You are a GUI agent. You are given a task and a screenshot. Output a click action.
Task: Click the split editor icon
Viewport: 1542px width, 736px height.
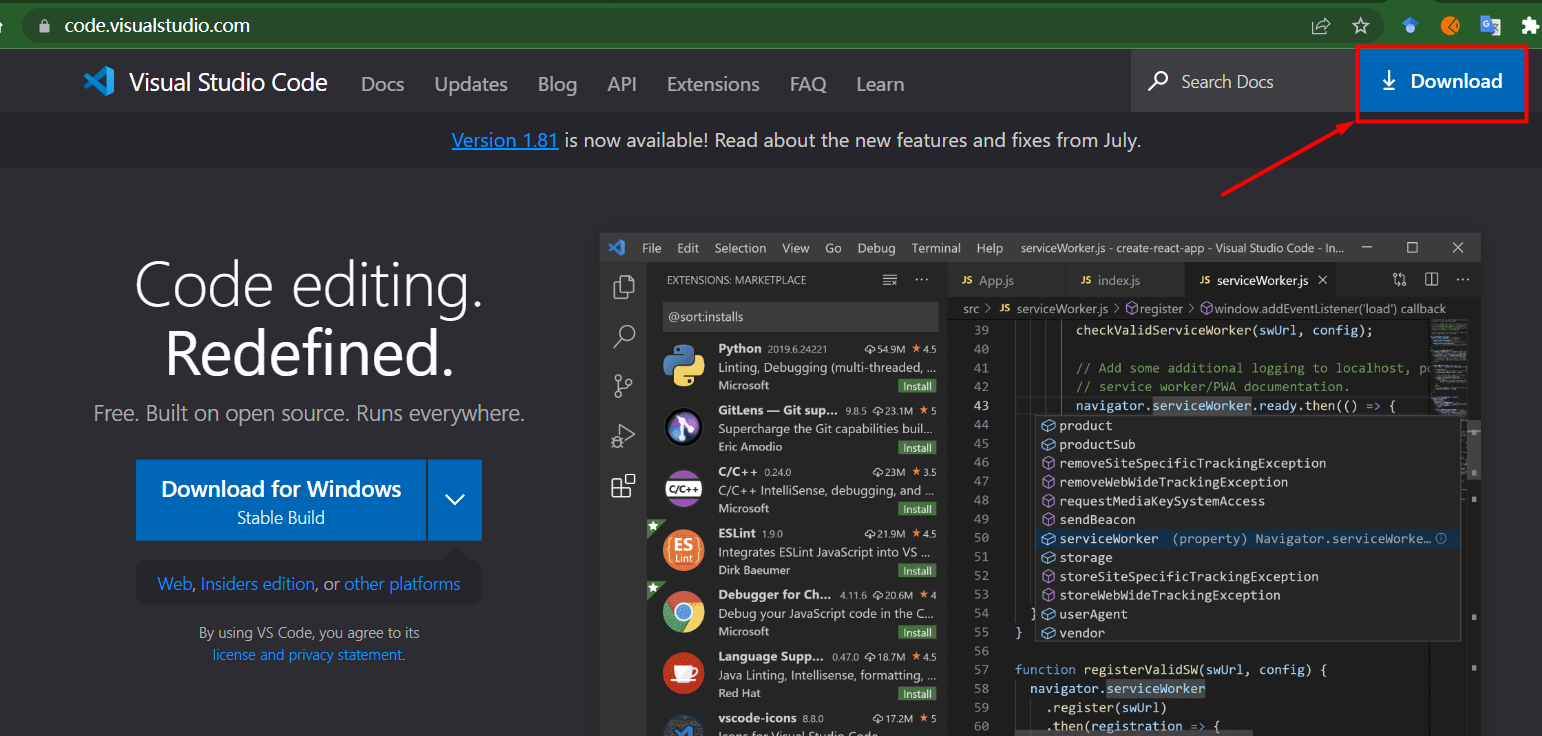[x=1432, y=280]
